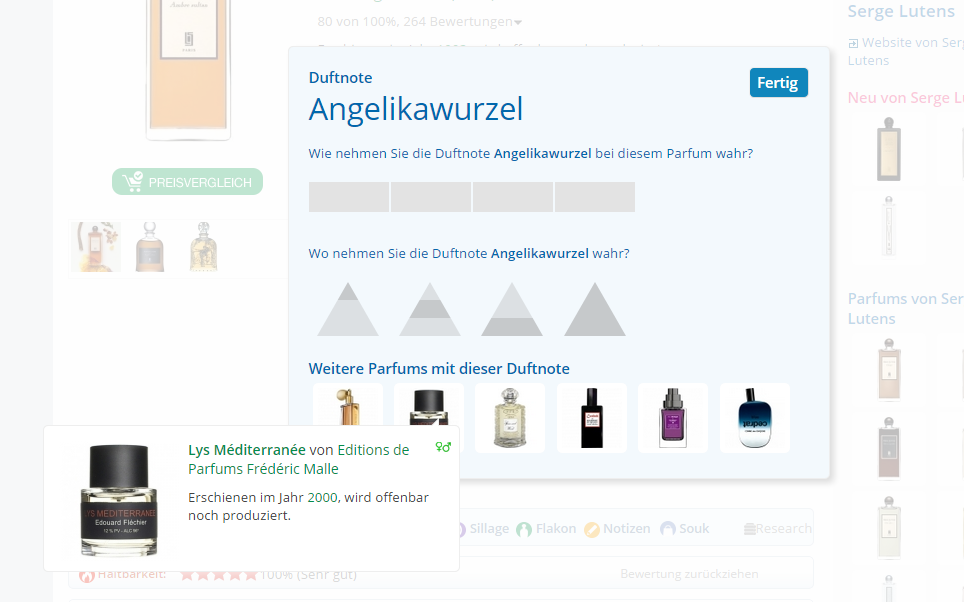
Task: Open the clear round flask perfume thumbnail
Action: [x=510, y=418]
